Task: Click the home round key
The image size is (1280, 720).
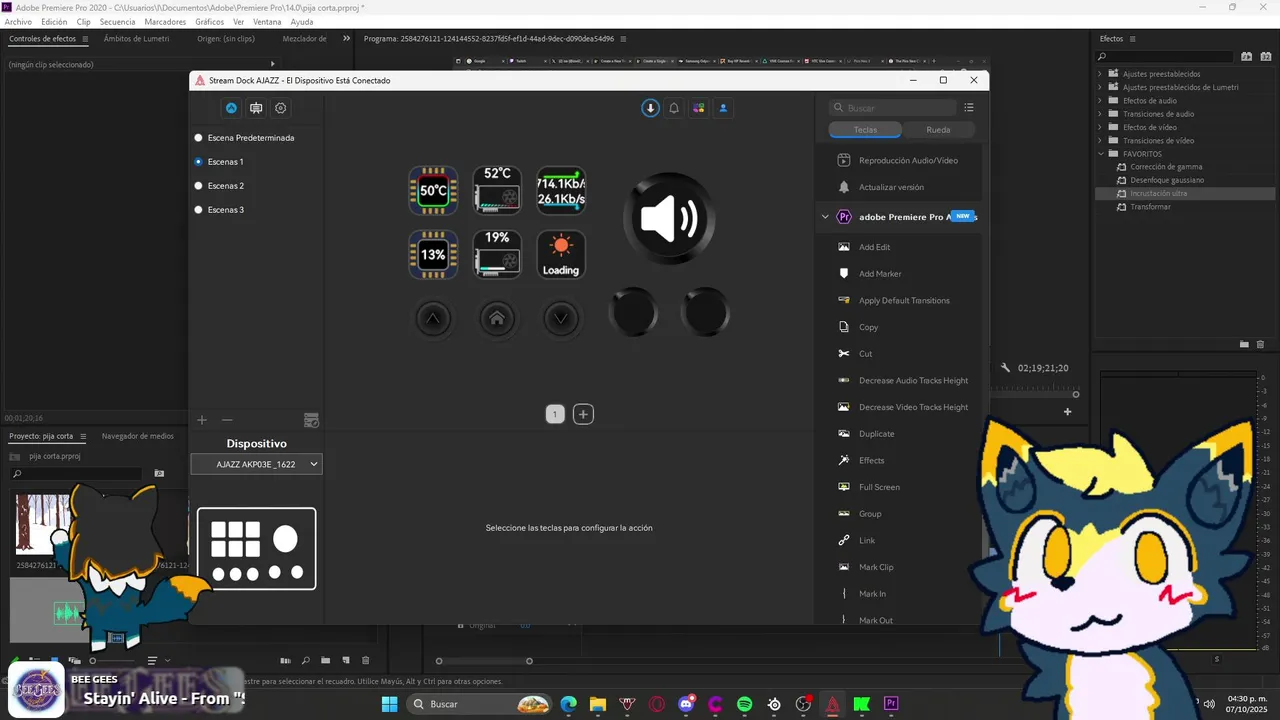Action: coord(497,318)
